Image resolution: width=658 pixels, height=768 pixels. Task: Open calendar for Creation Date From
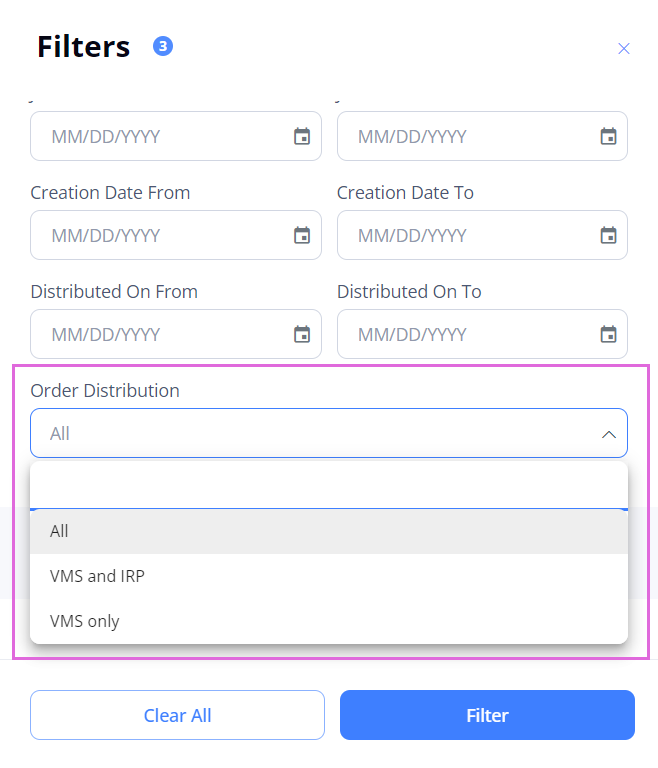pyautogui.click(x=302, y=235)
